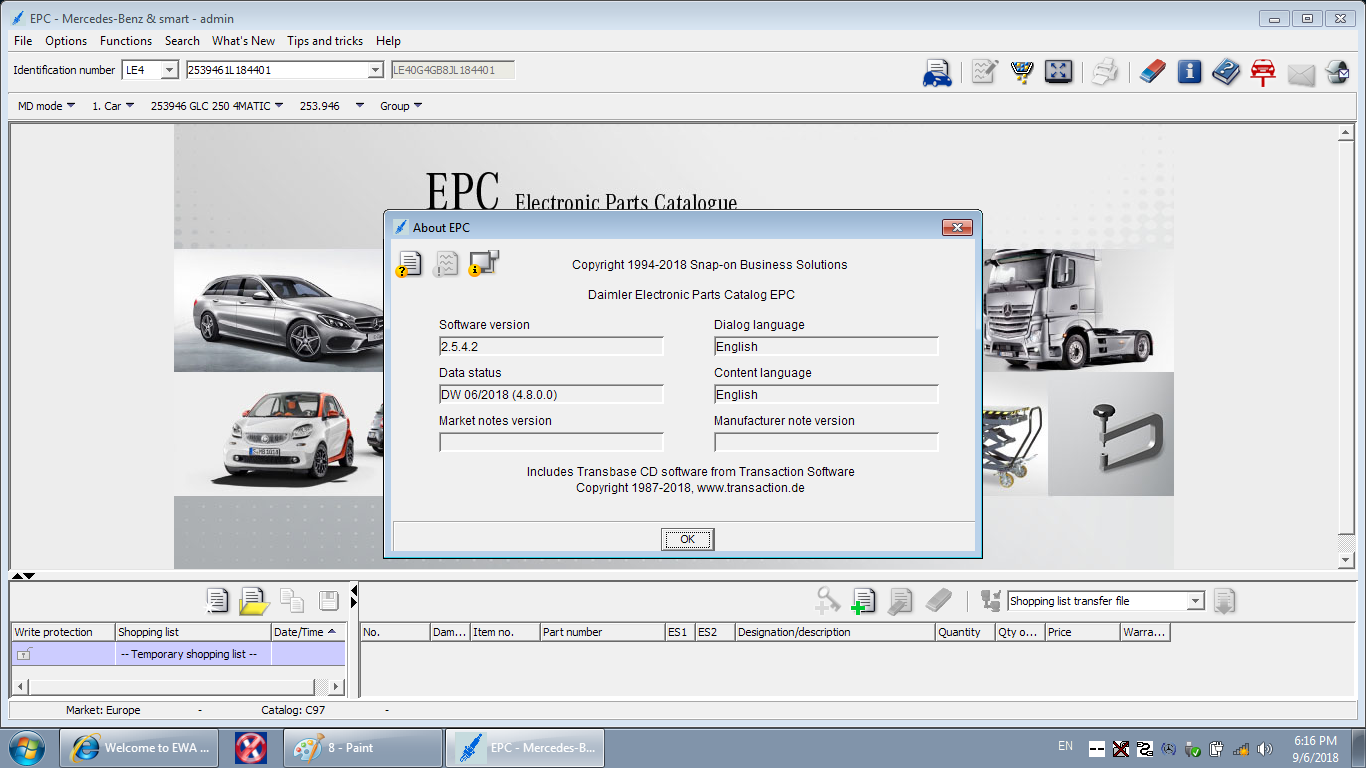Open the Options menu
Image resolution: width=1366 pixels, height=768 pixels.
click(x=66, y=41)
